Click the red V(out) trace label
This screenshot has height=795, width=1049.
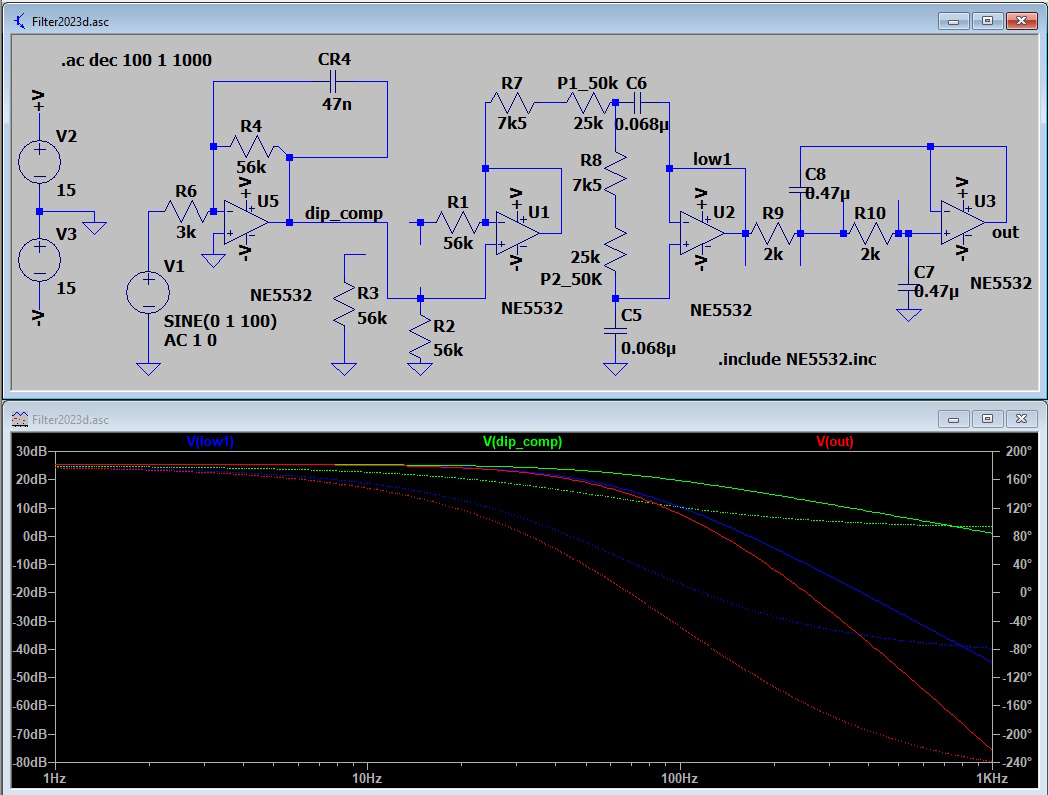point(834,441)
